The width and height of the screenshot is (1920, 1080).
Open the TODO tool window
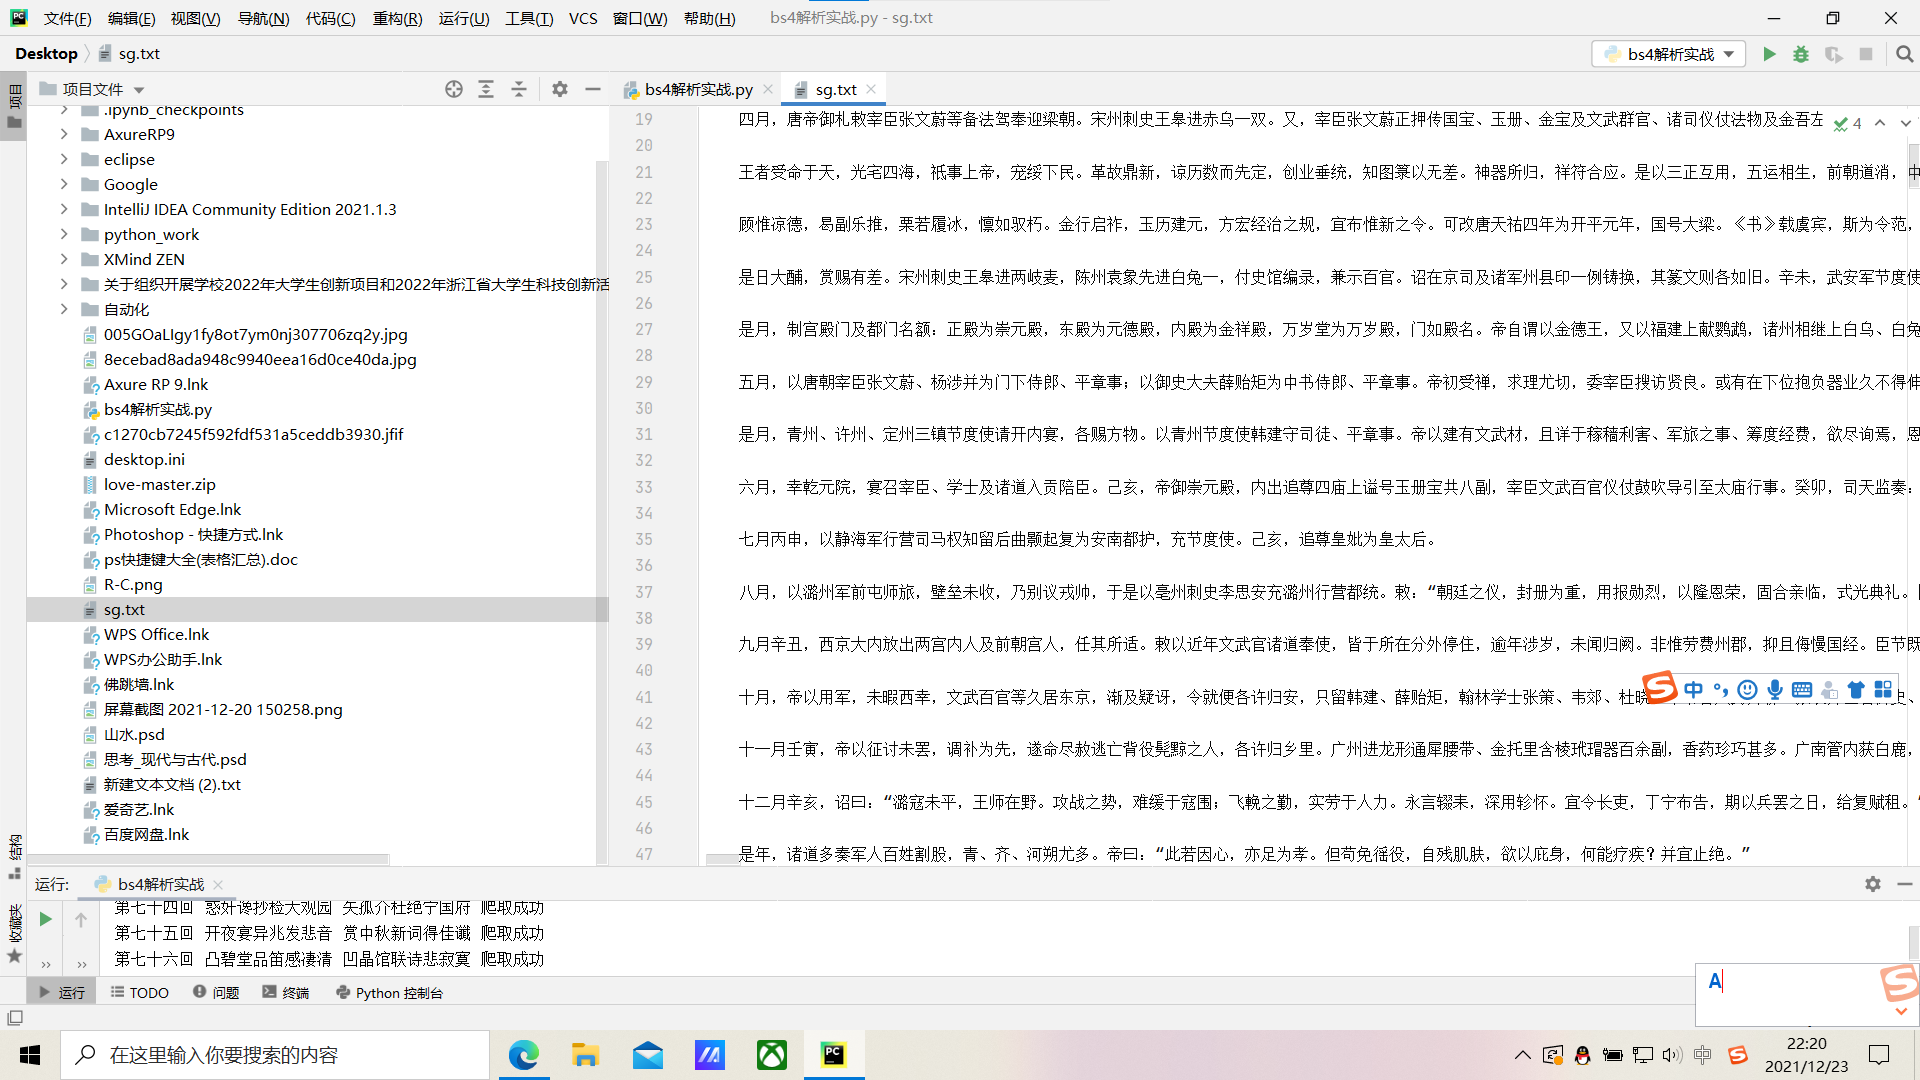click(x=140, y=993)
